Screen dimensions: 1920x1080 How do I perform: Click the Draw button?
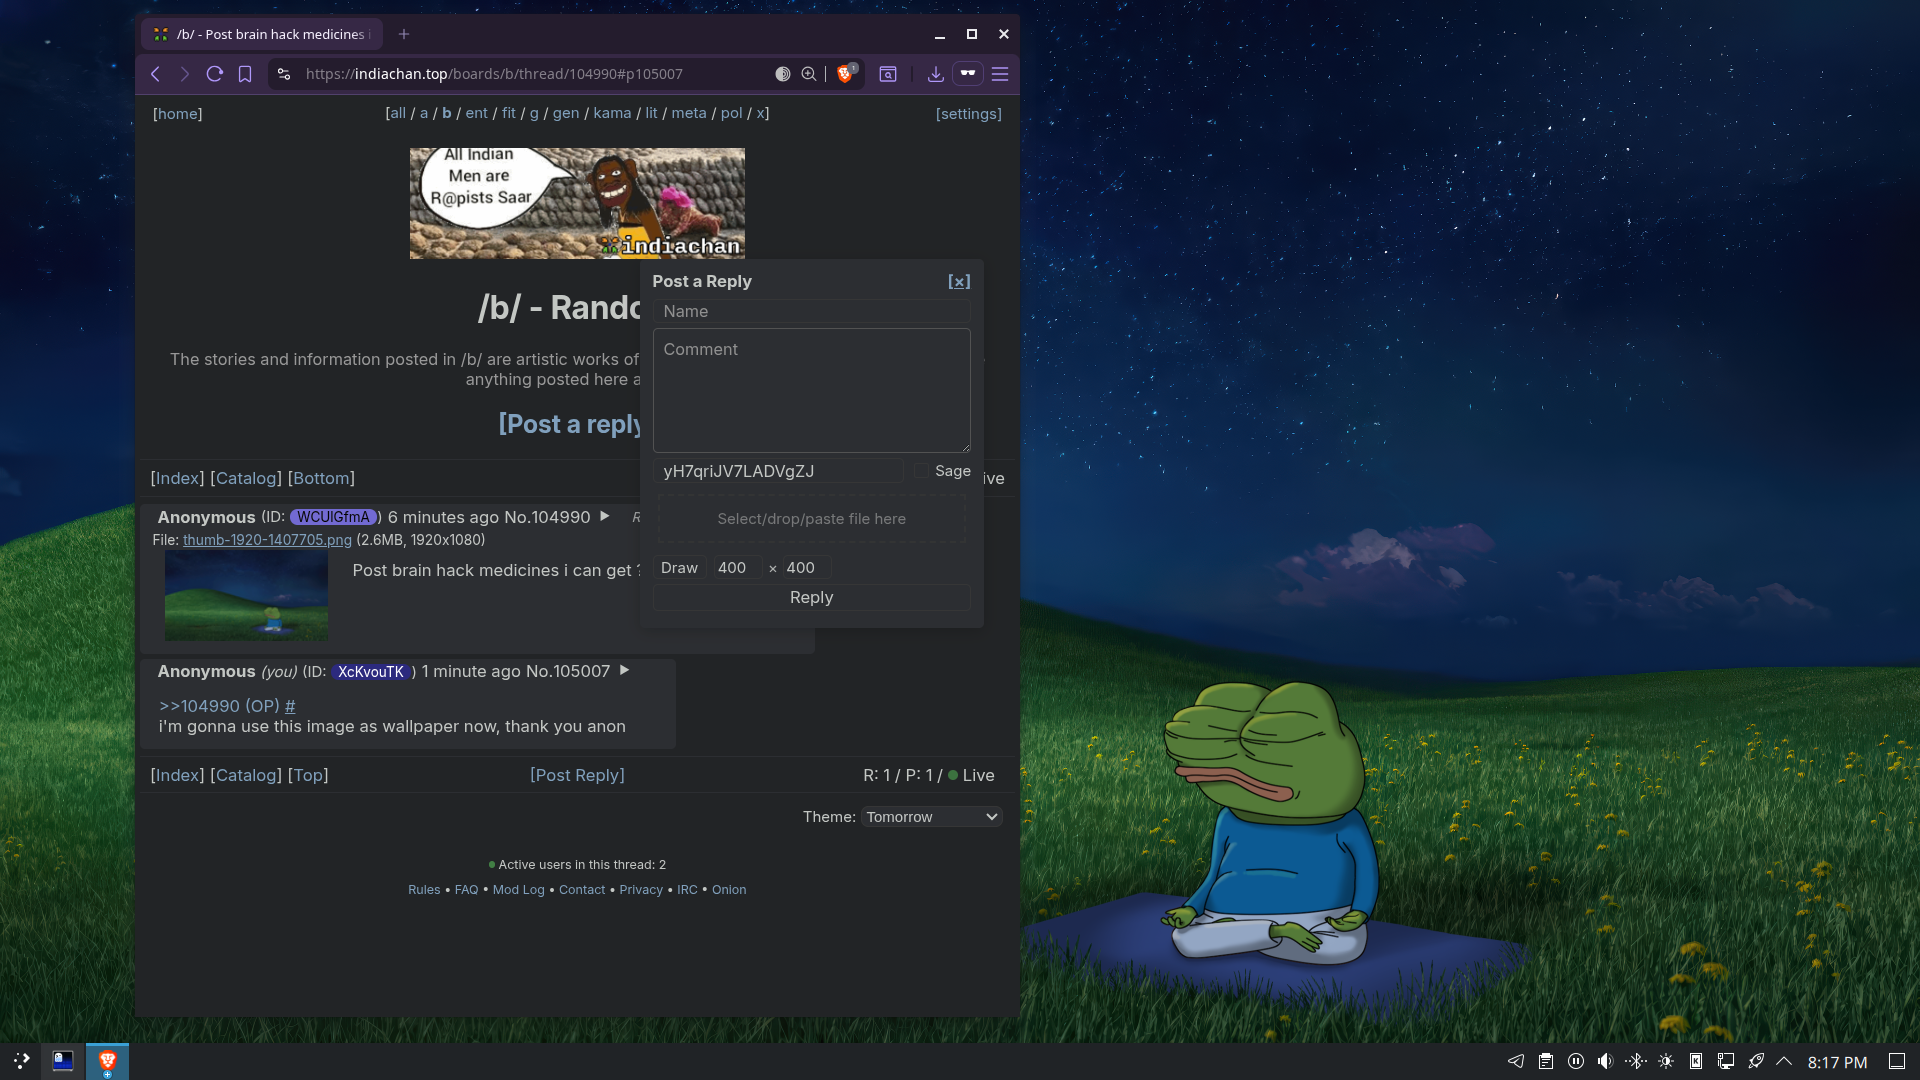(x=679, y=568)
